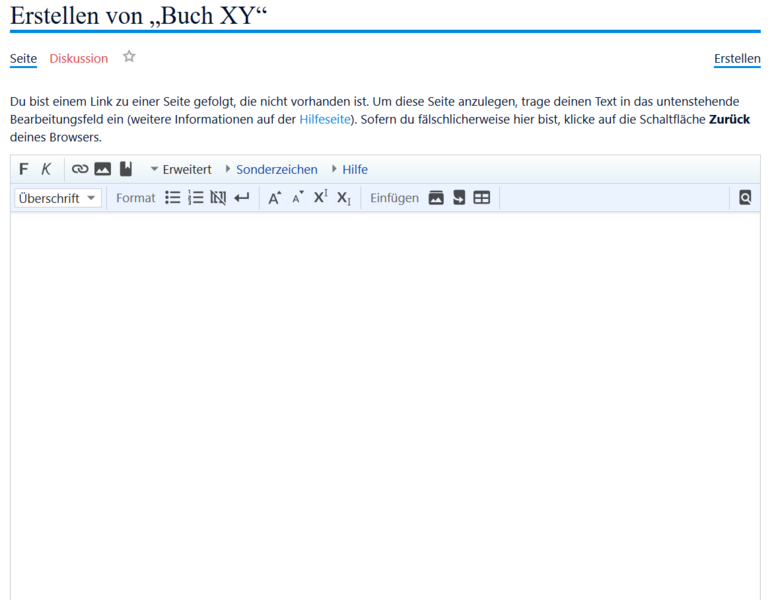The height and width of the screenshot is (600, 774).
Task: Insert a numbered list
Action: coord(196,198)
